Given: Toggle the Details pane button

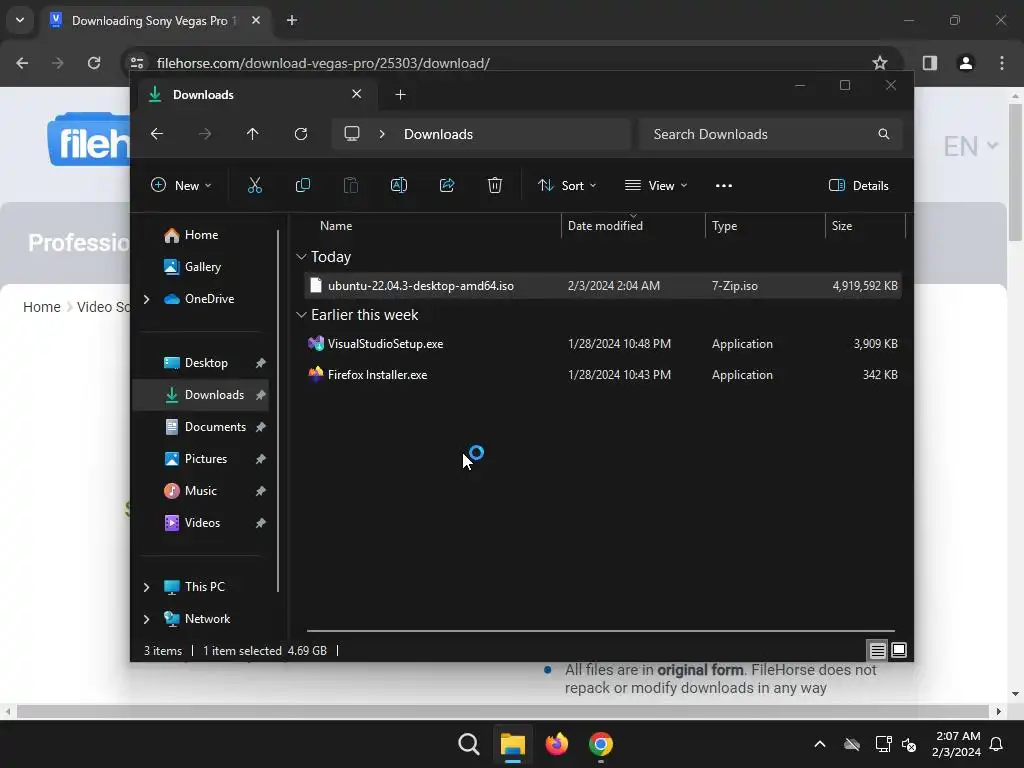Looking at the screenshot, I should 859,185.
